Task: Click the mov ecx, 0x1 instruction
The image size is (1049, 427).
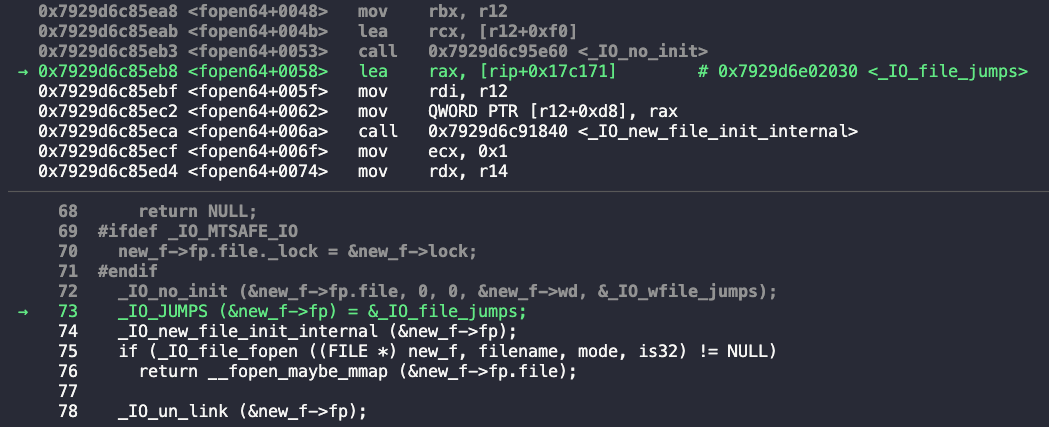Action: coord(433,152)
